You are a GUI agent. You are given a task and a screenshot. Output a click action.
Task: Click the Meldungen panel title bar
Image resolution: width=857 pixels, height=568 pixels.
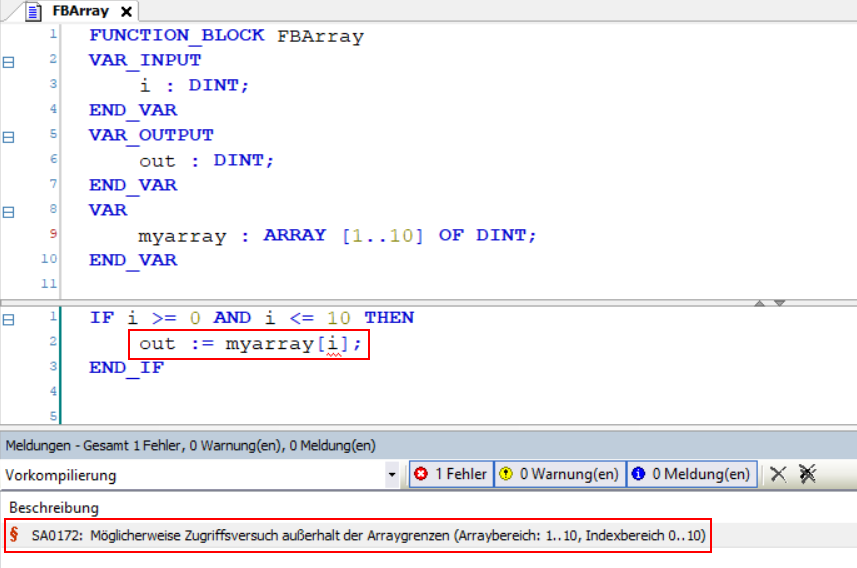pos(428,446)
